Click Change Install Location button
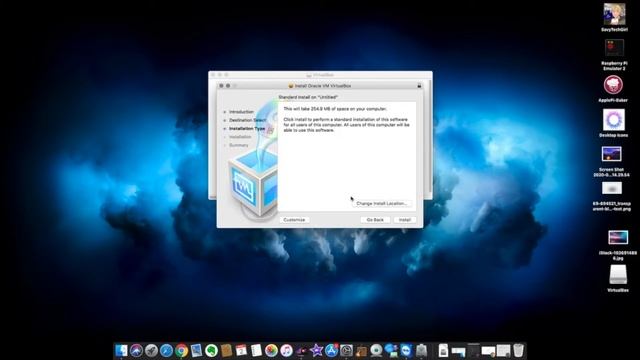The height and width of the screenshot is (360, 640). [382, 203]
